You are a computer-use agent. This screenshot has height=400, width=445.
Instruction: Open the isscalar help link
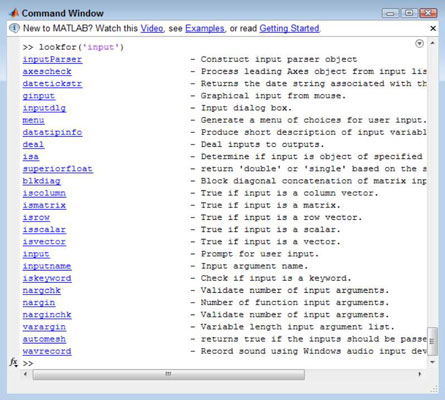click(x=44, y=230)
